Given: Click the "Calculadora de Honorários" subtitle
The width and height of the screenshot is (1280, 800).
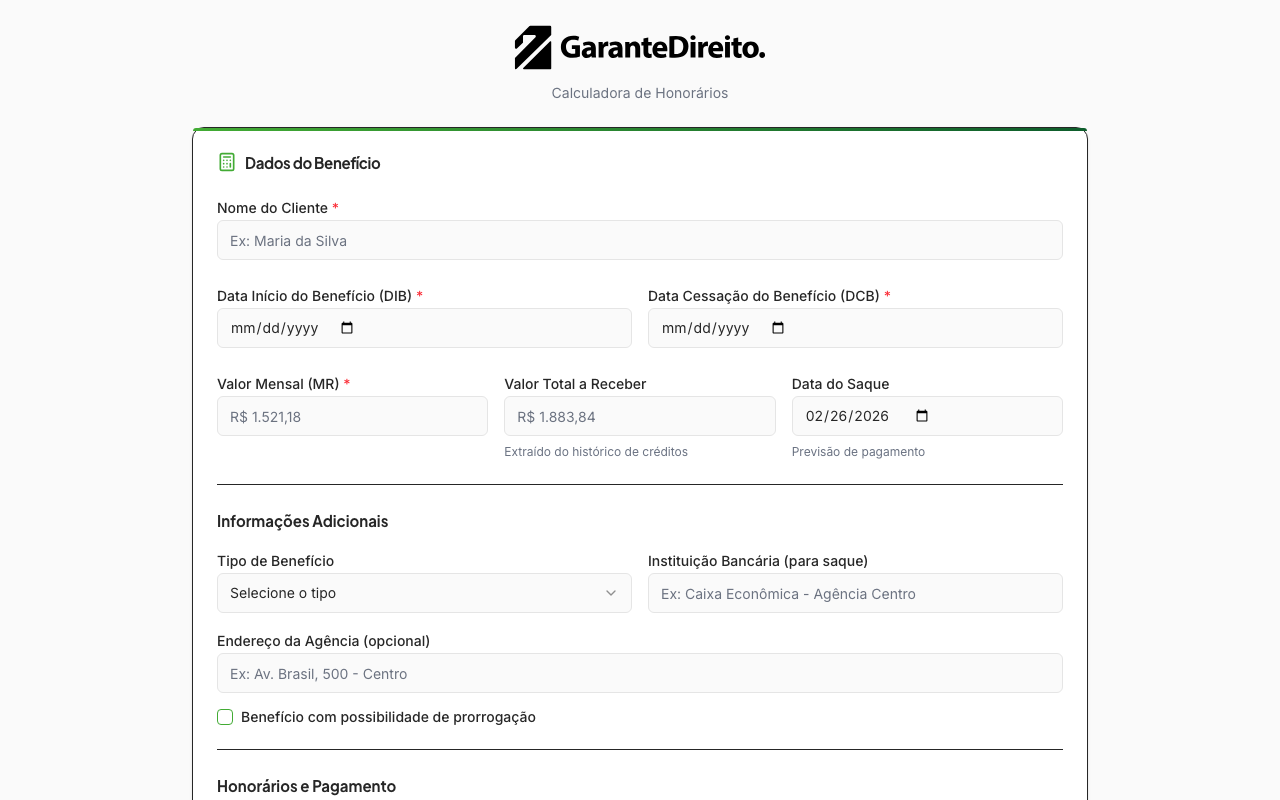Looking at the screenshot, I should (640, 93).
